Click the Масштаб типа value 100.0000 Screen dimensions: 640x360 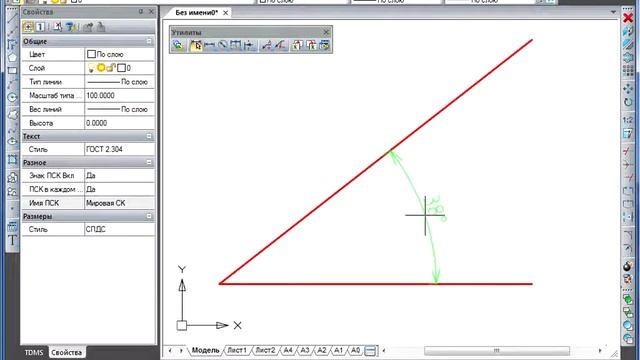tap(120, 96)
